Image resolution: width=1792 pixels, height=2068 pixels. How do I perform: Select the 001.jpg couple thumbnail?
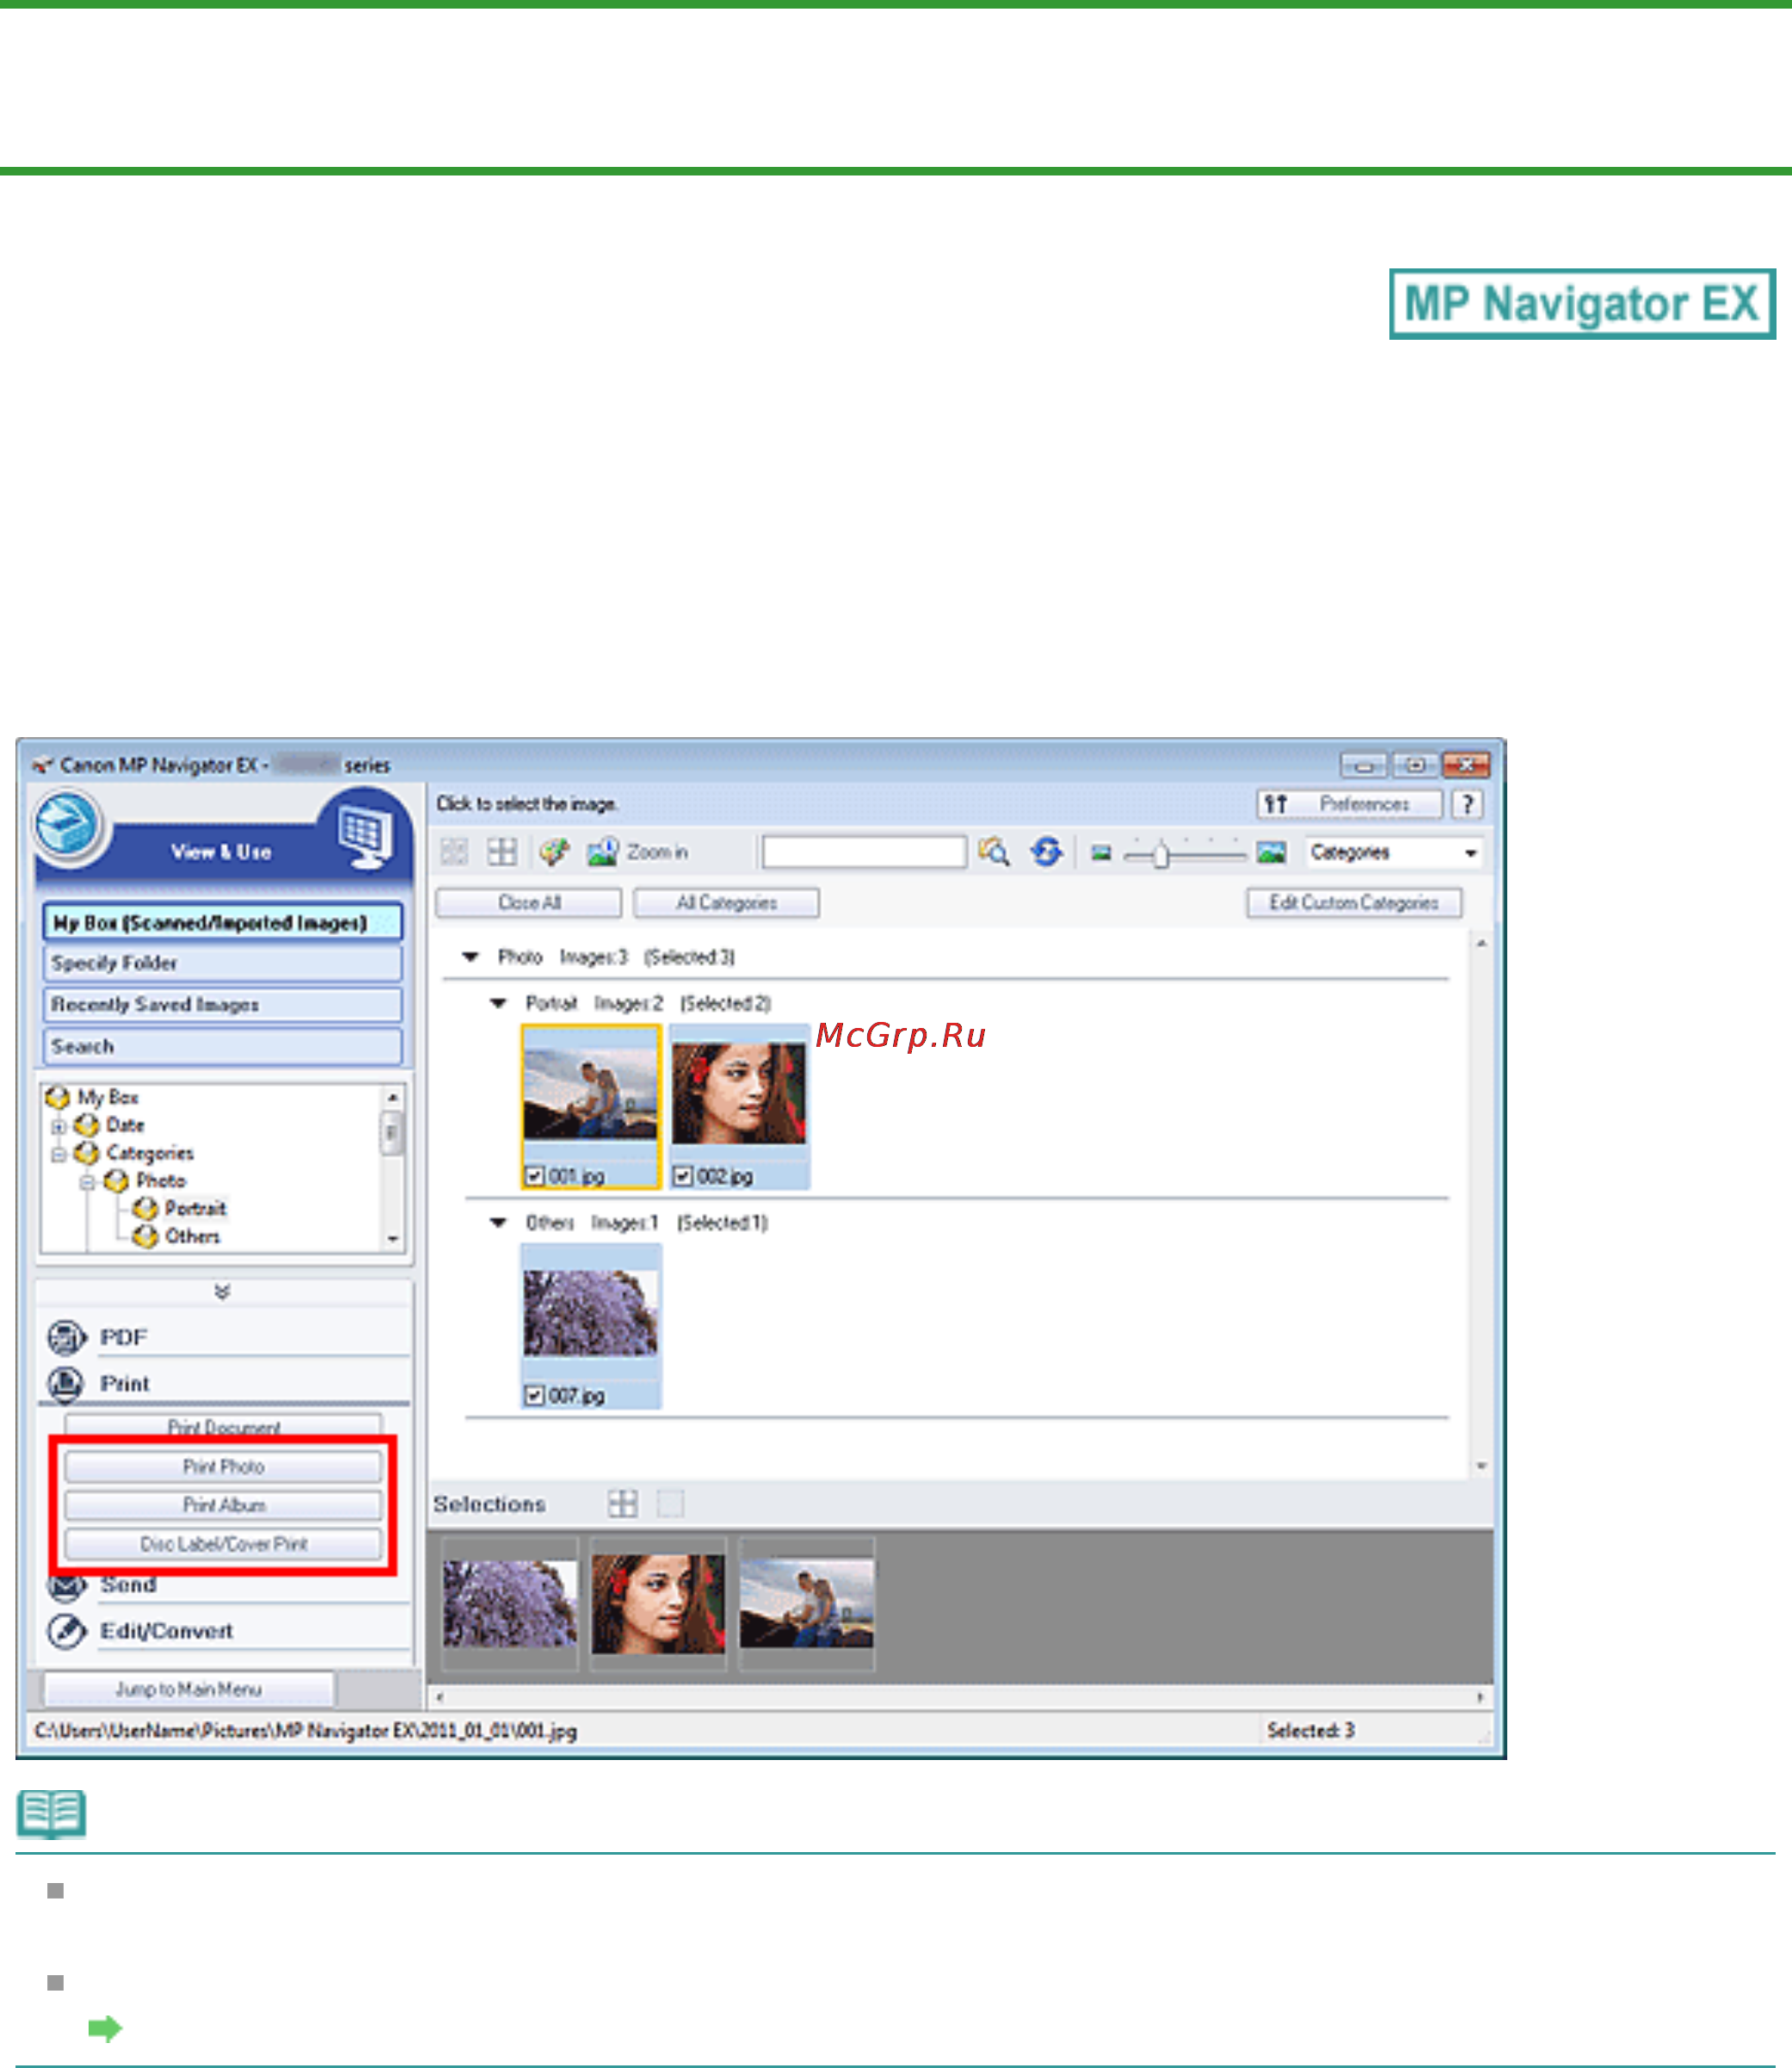pos(591,1095)
